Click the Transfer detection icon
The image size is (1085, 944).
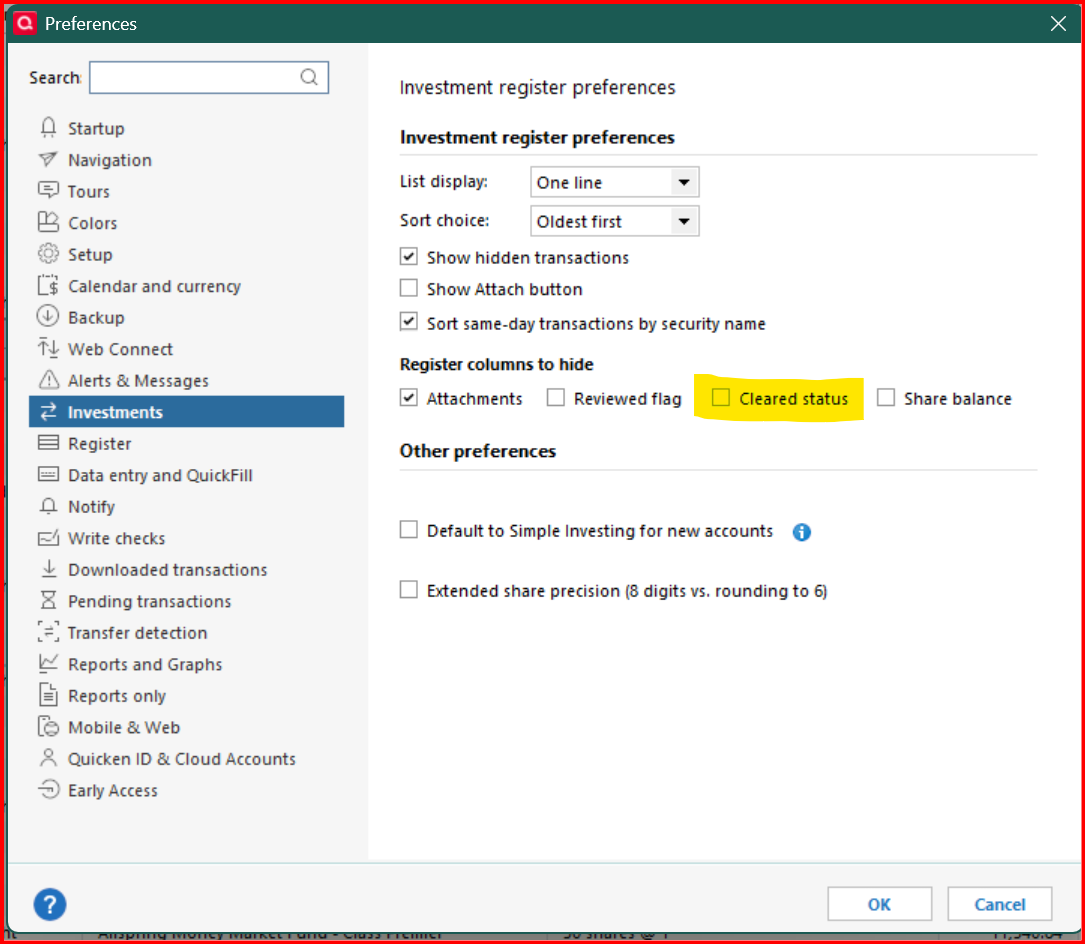[48, 632]
